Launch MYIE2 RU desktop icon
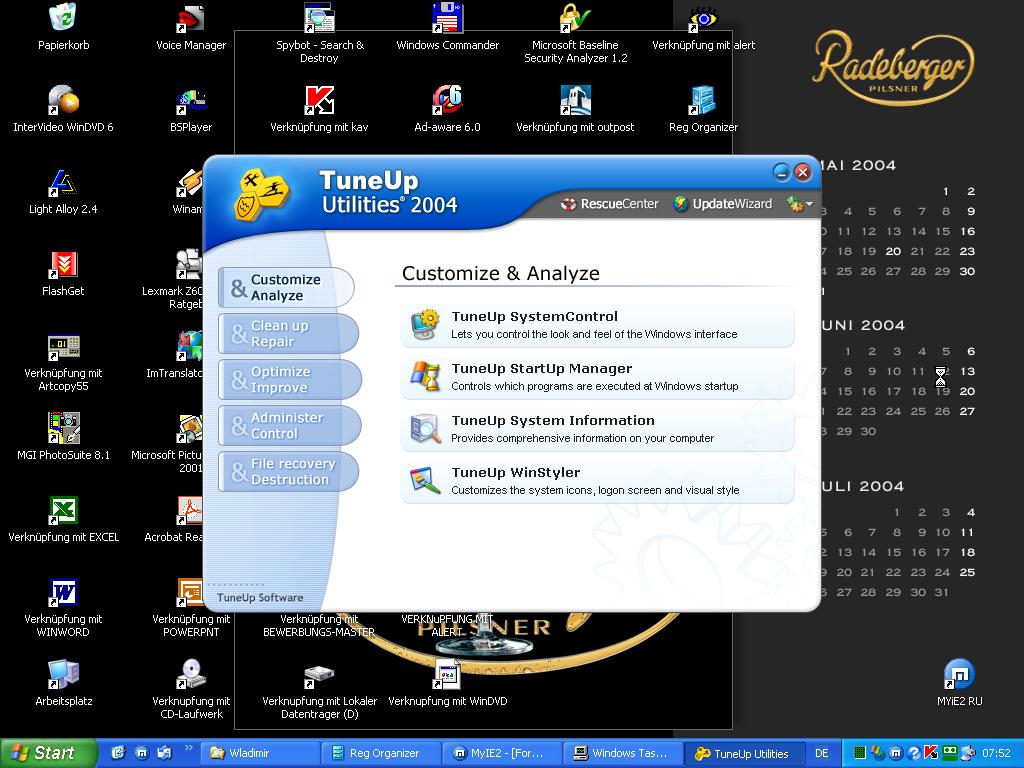The height and width of the screenshot is (768, 1024). click(x=959, y=683)
